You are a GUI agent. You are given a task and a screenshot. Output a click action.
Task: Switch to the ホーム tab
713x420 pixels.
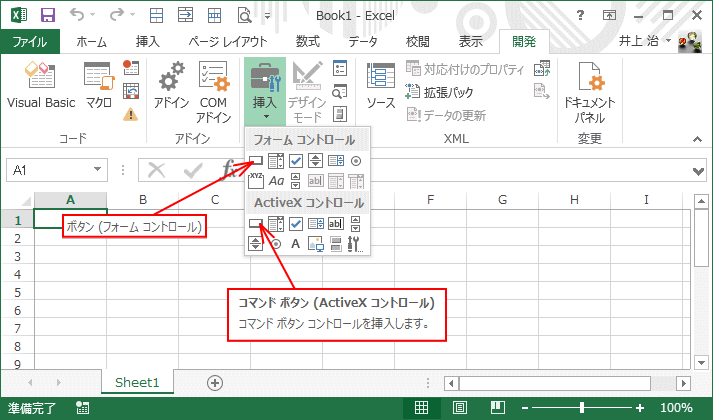(x=91, y=42)
